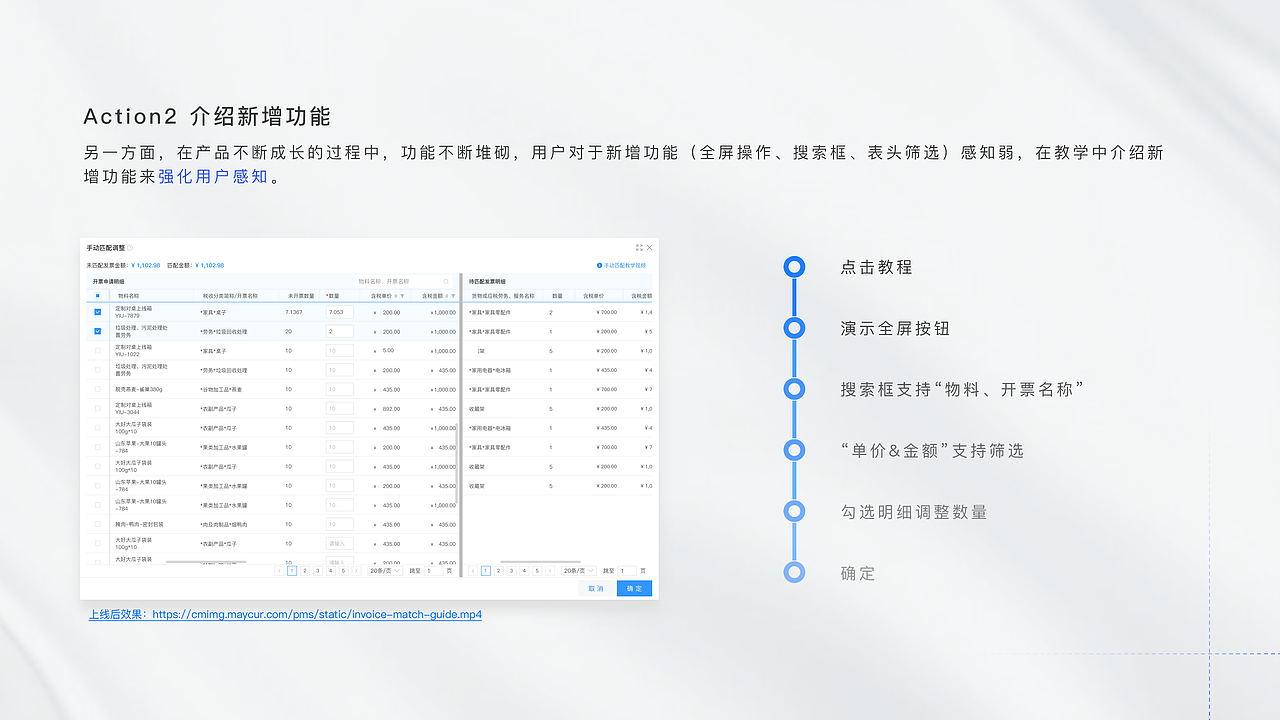Uncheck the checkbox for row YIJ-7879
Screen dimensions: 1280x720
click(x=97, y=312)
